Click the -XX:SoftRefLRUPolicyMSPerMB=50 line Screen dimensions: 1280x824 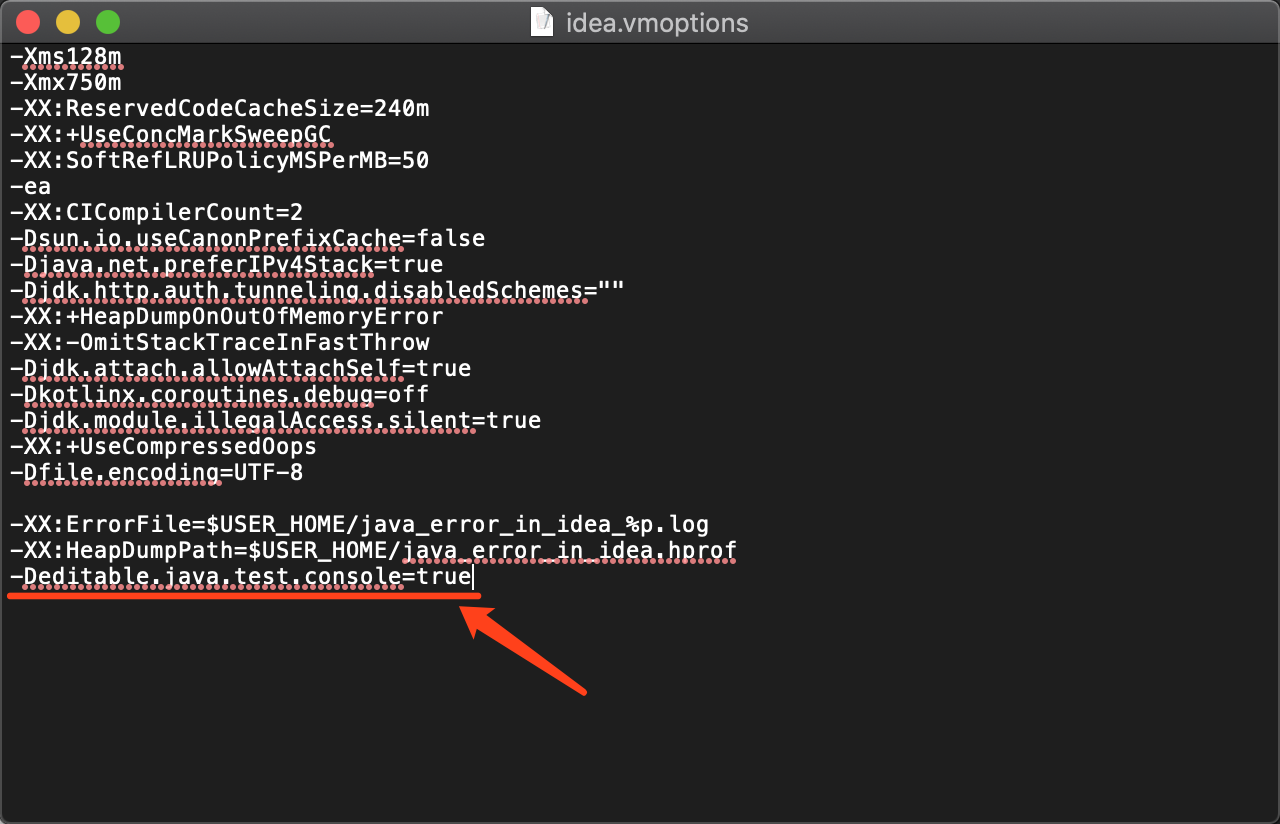point(220,160)
